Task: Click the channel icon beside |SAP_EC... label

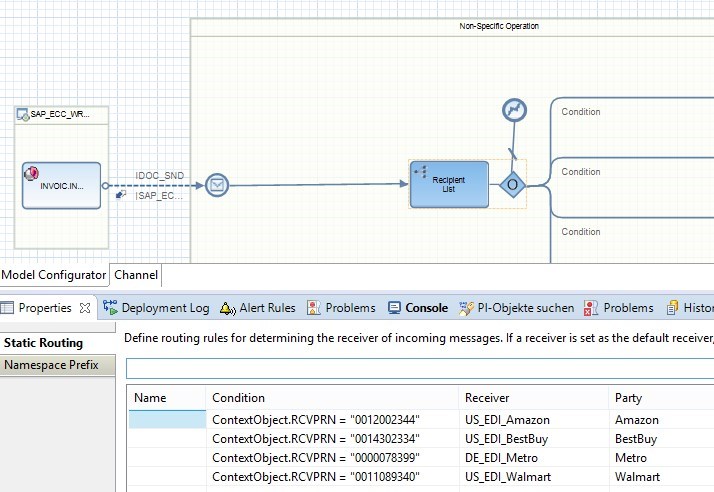Action: [x=121, y=195]
